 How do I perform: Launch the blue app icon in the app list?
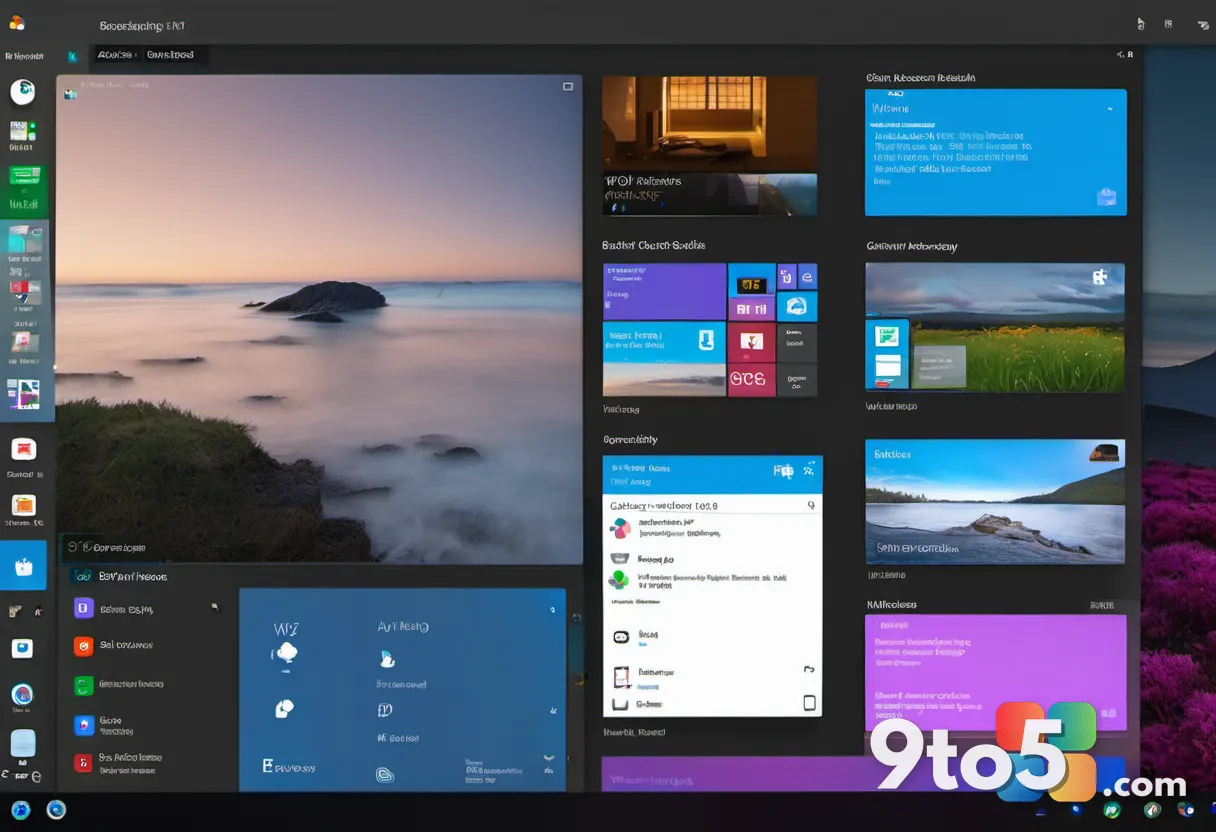pyautogui.click(x=83, y=723)
